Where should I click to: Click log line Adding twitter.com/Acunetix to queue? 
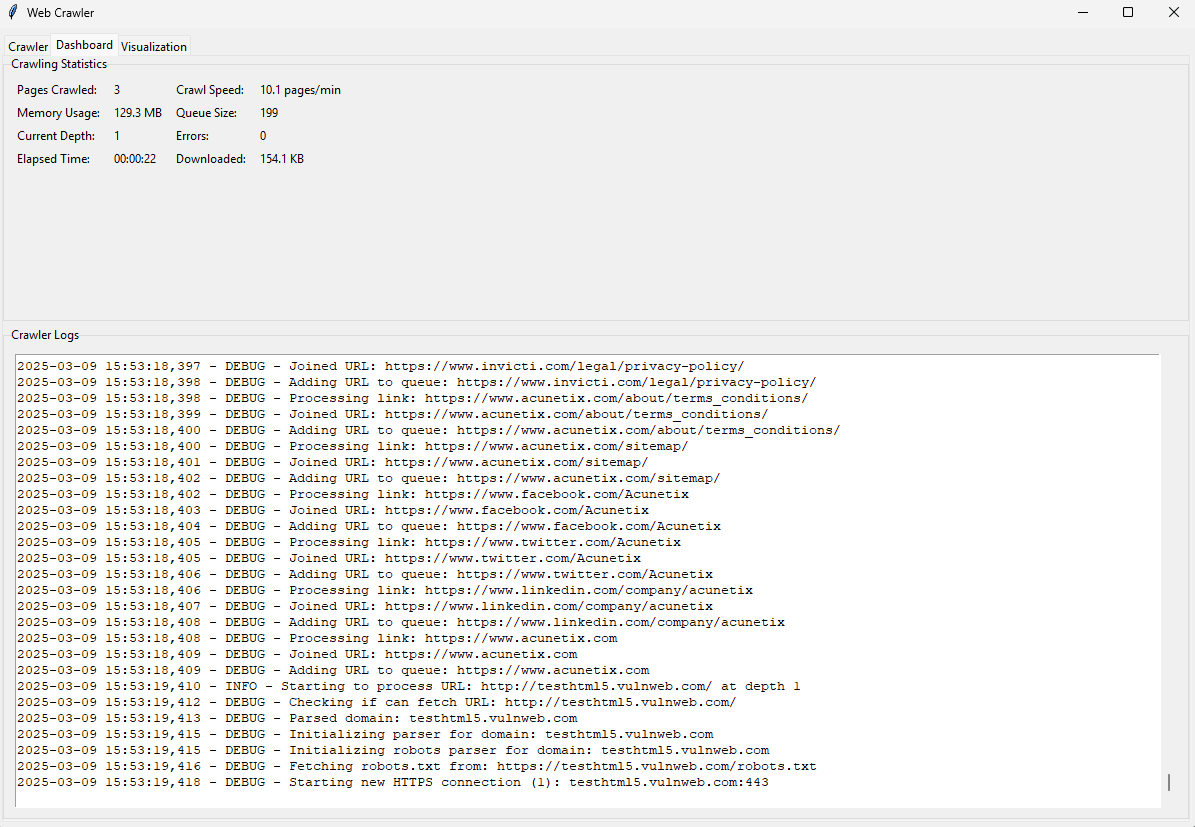(364, 574)
